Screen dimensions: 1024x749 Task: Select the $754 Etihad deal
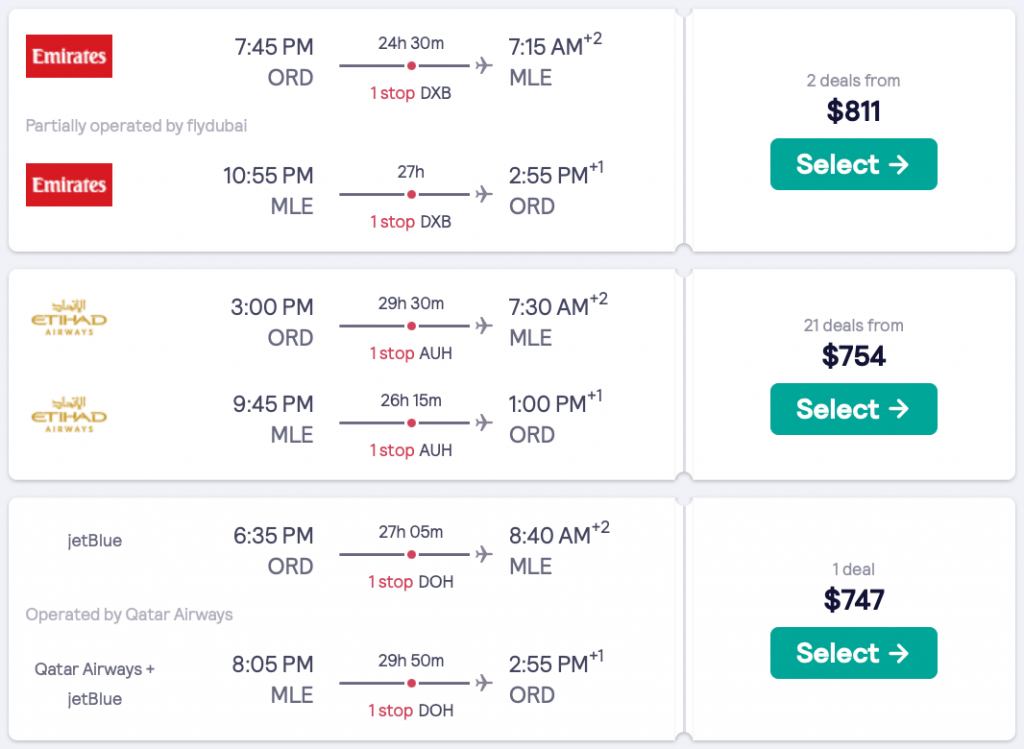coord(853,409)
